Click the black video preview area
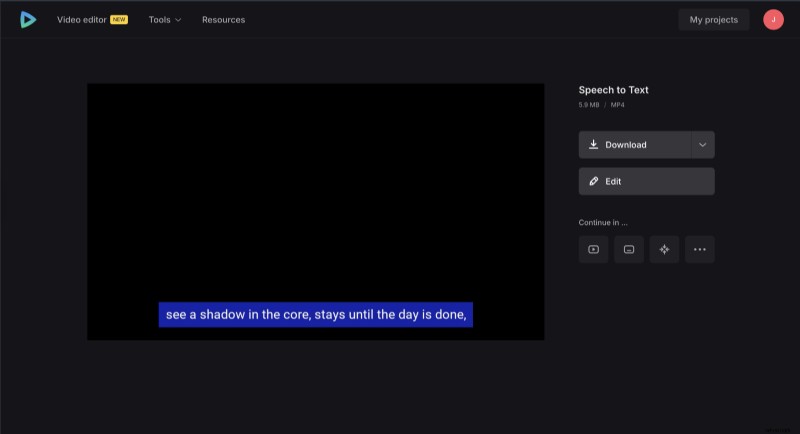Viewport: 800px width, 434px height. coord(315,190)
